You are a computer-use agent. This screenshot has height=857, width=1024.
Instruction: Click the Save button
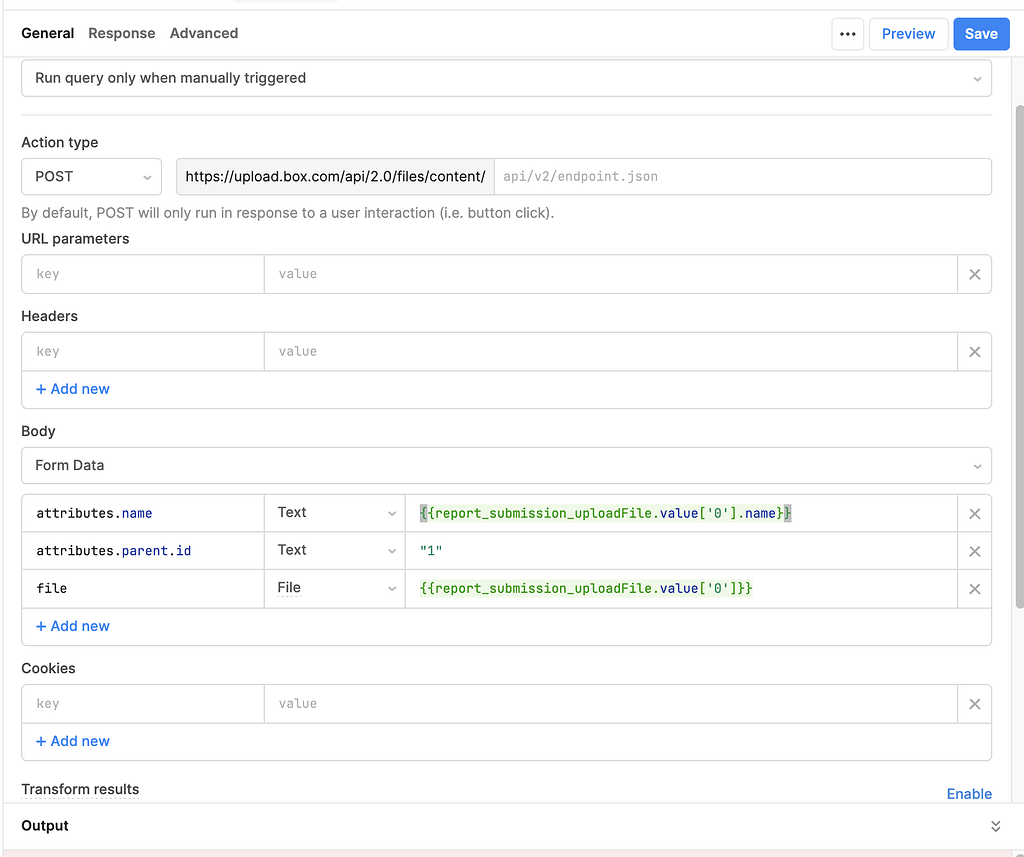point(981,33)
